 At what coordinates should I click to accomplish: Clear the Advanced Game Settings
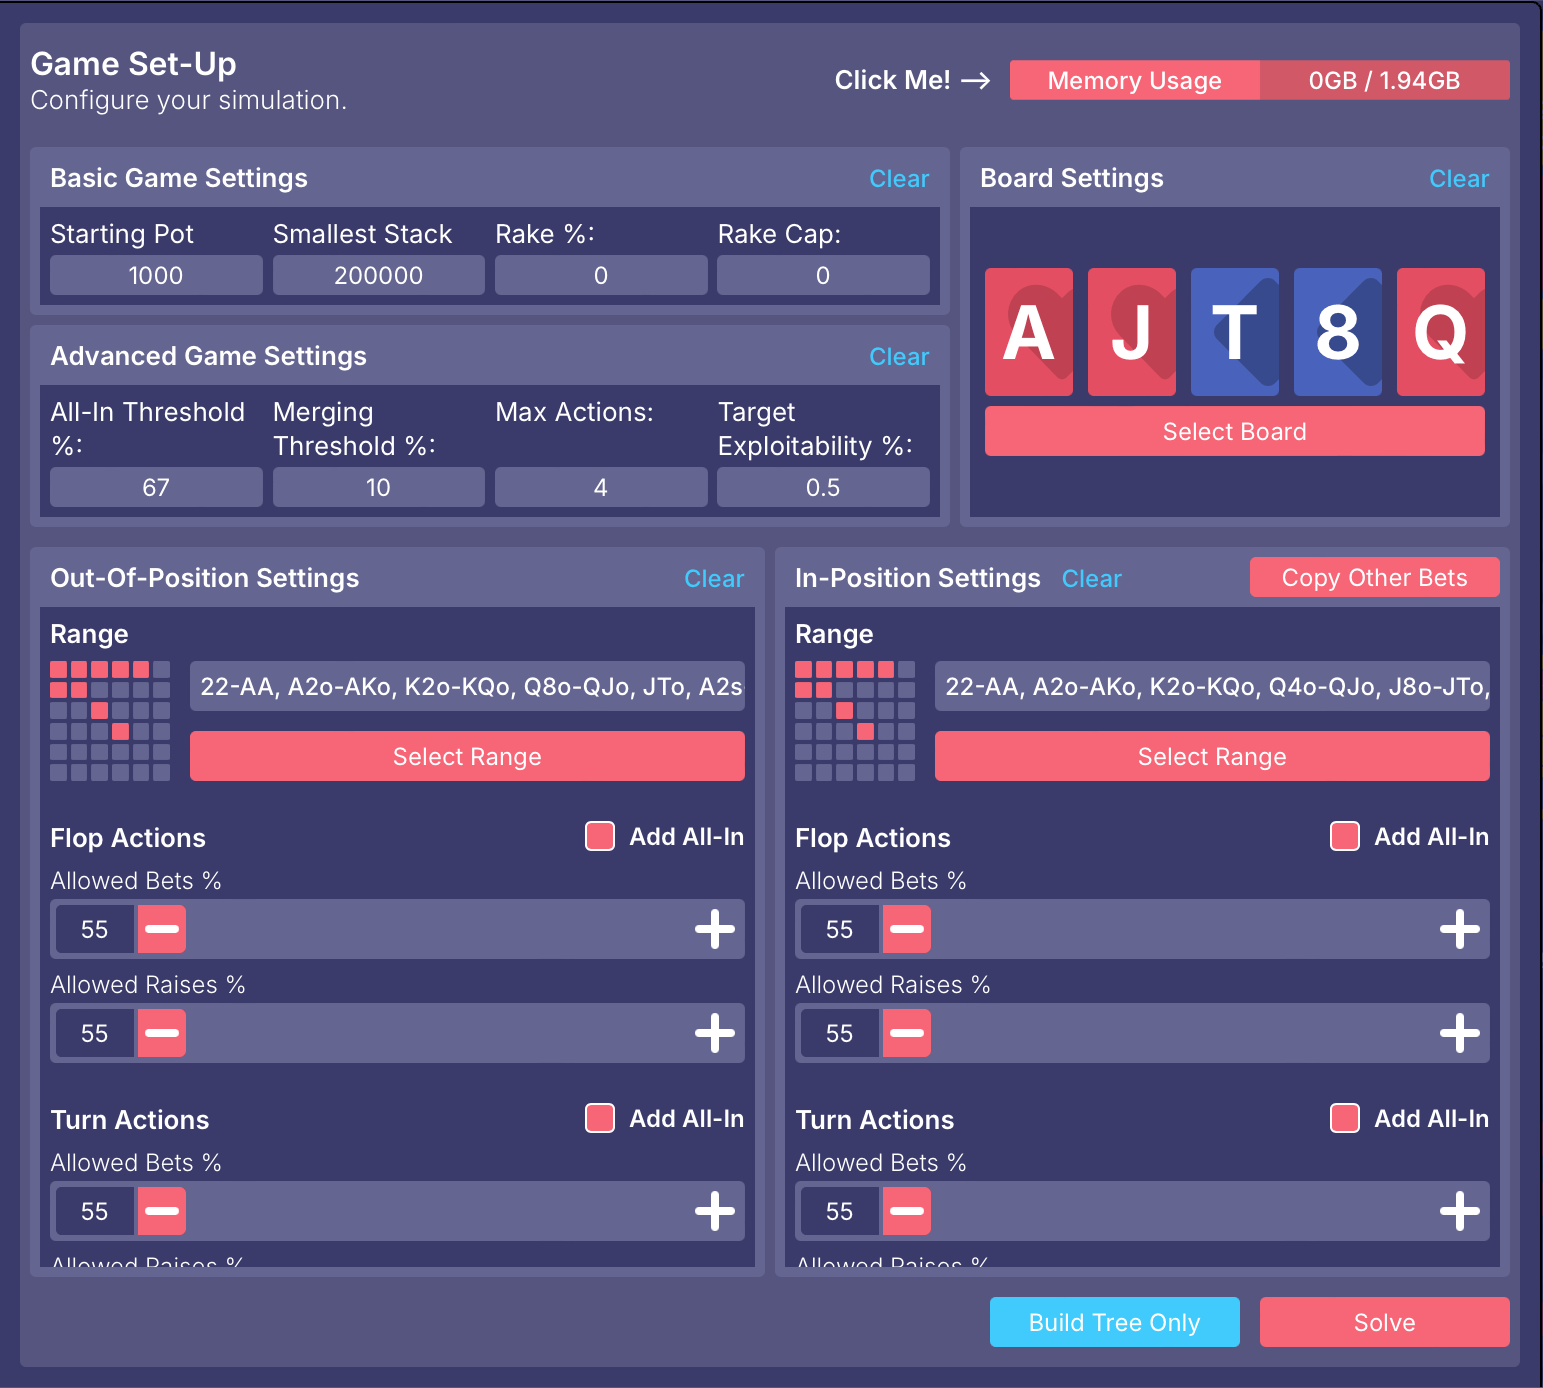[x=899, y=357]
